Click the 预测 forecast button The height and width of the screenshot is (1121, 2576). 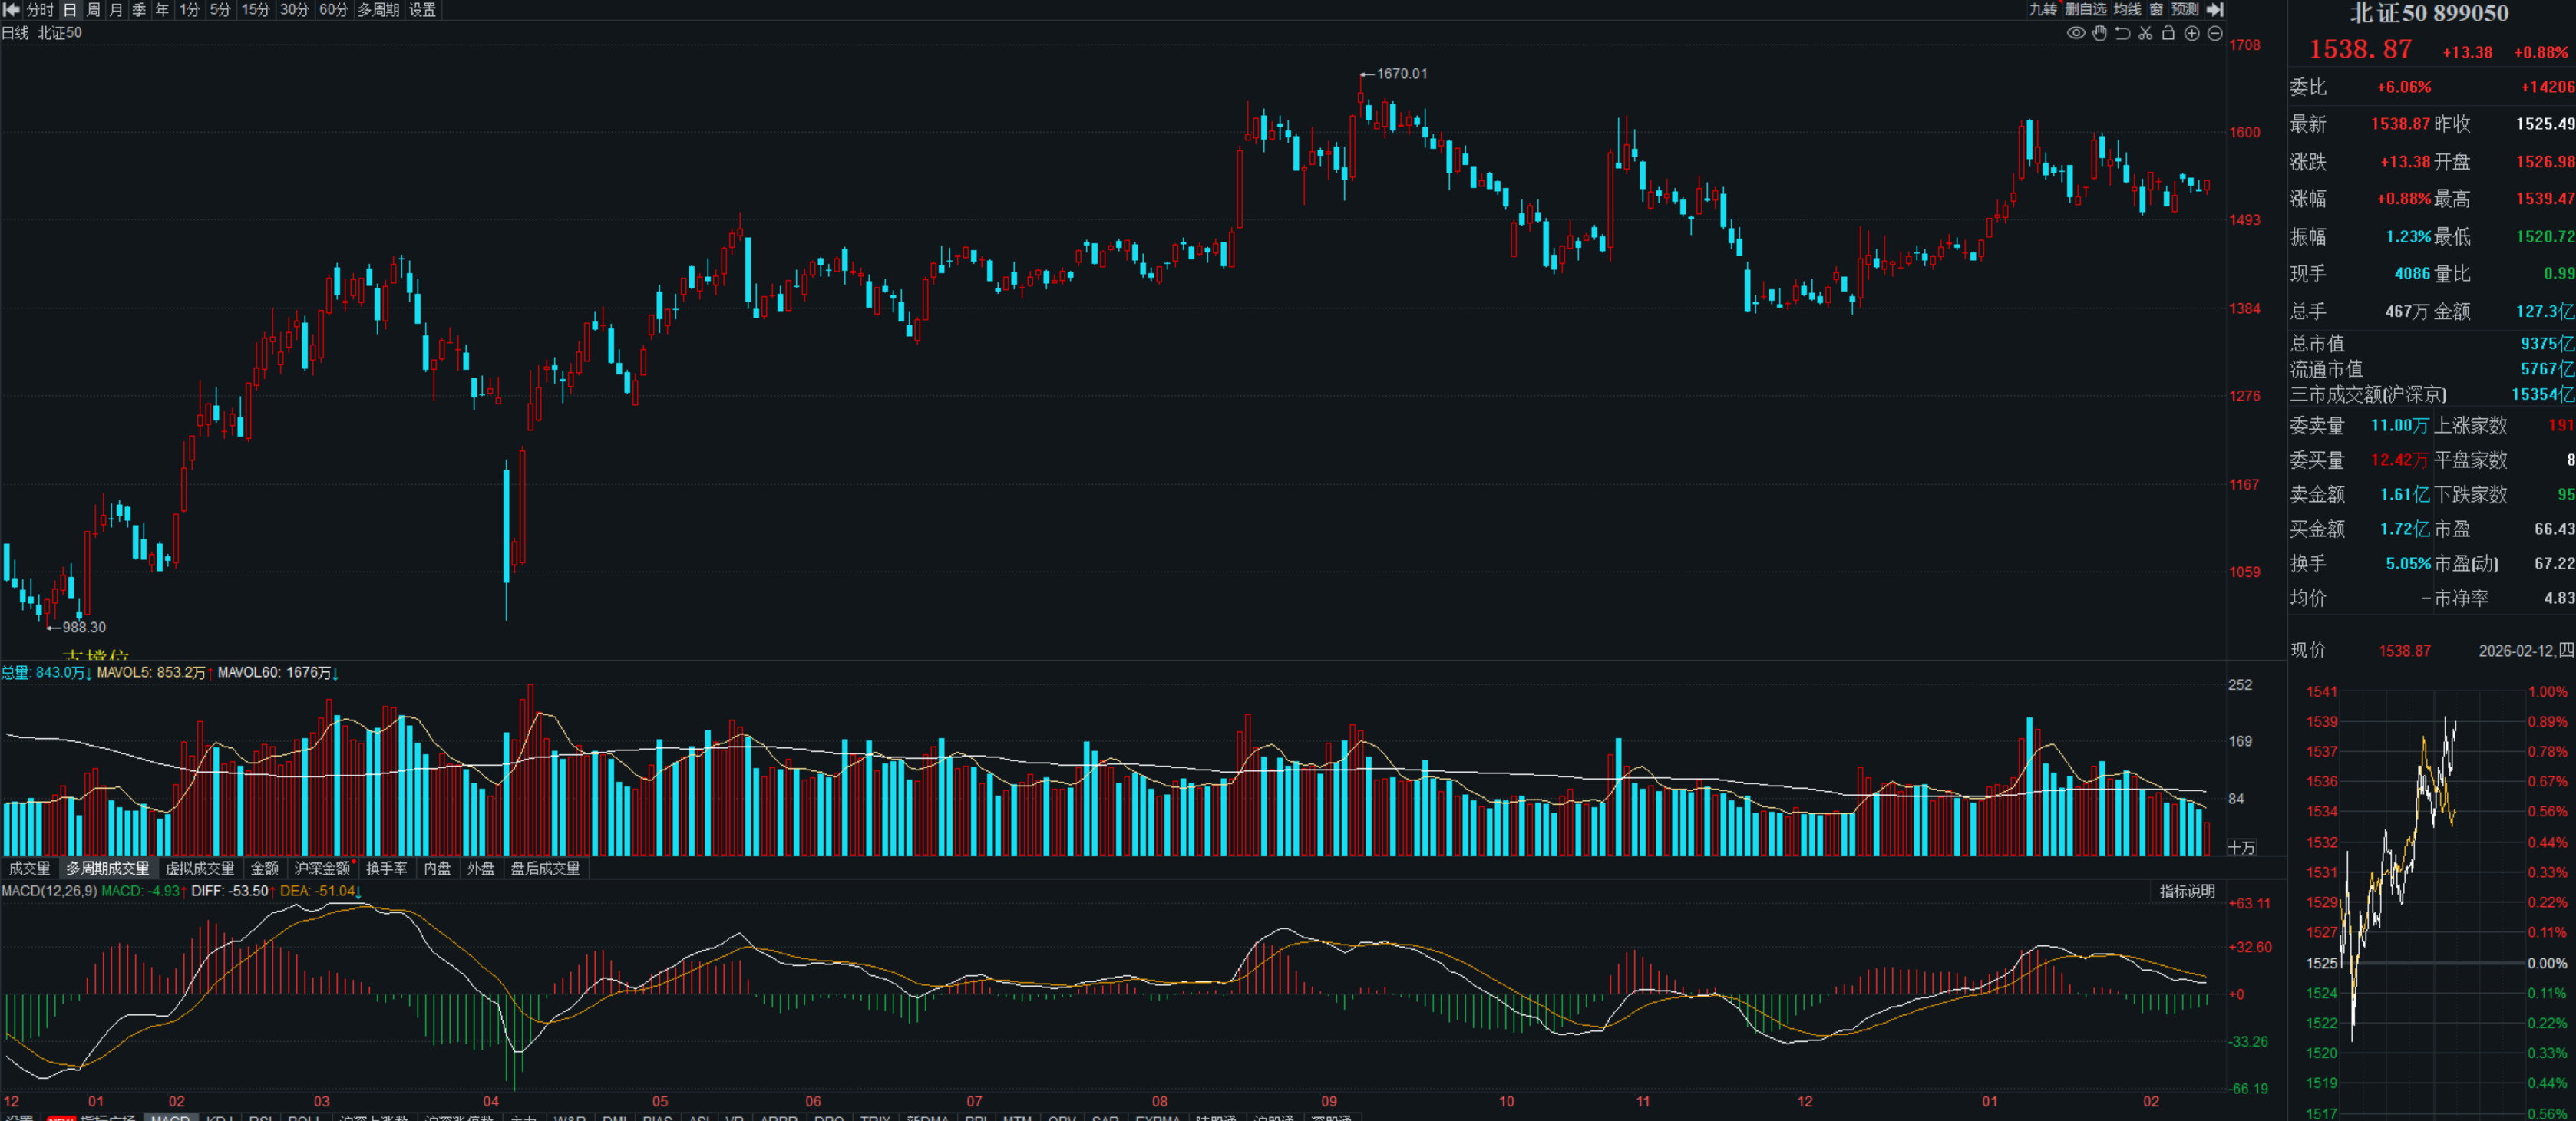[2184, 9]
